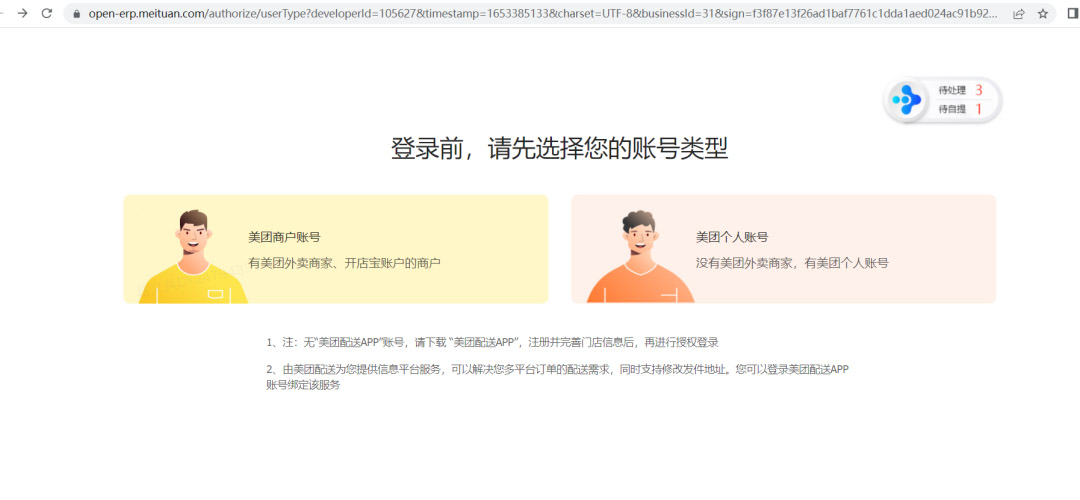1080x500 pixels.
Task: Click the share page icon in address bar
Action: pos(1019,13)
